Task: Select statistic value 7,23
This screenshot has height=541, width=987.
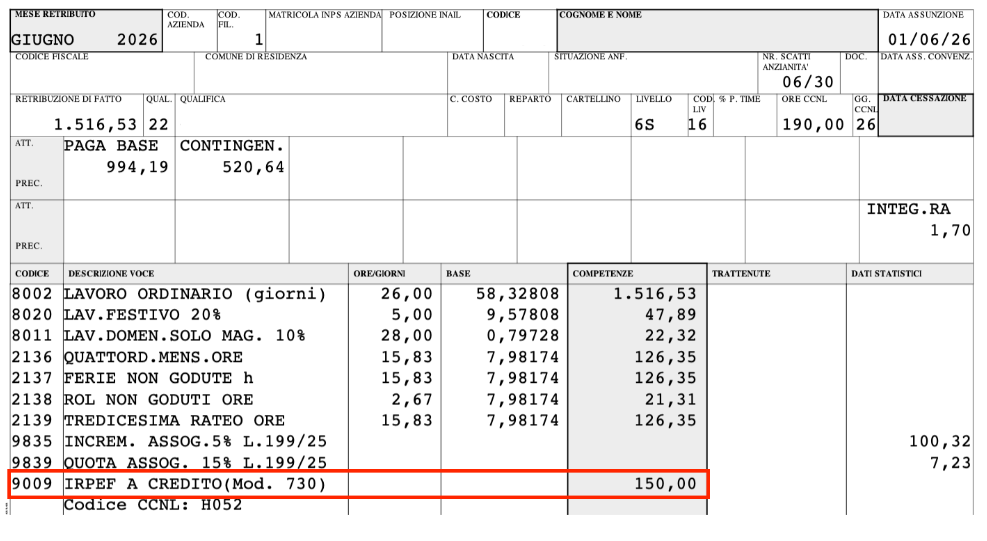Action: [950, 463]
